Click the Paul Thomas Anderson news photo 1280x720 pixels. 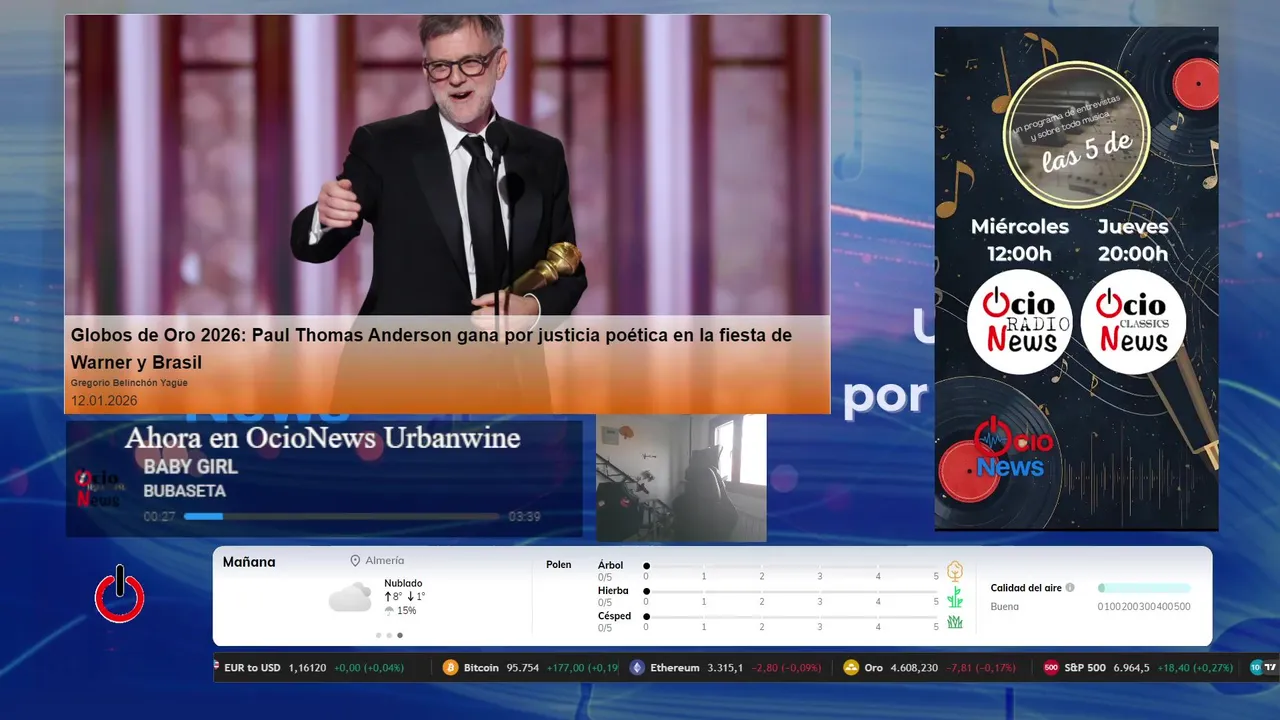(447, 165)
